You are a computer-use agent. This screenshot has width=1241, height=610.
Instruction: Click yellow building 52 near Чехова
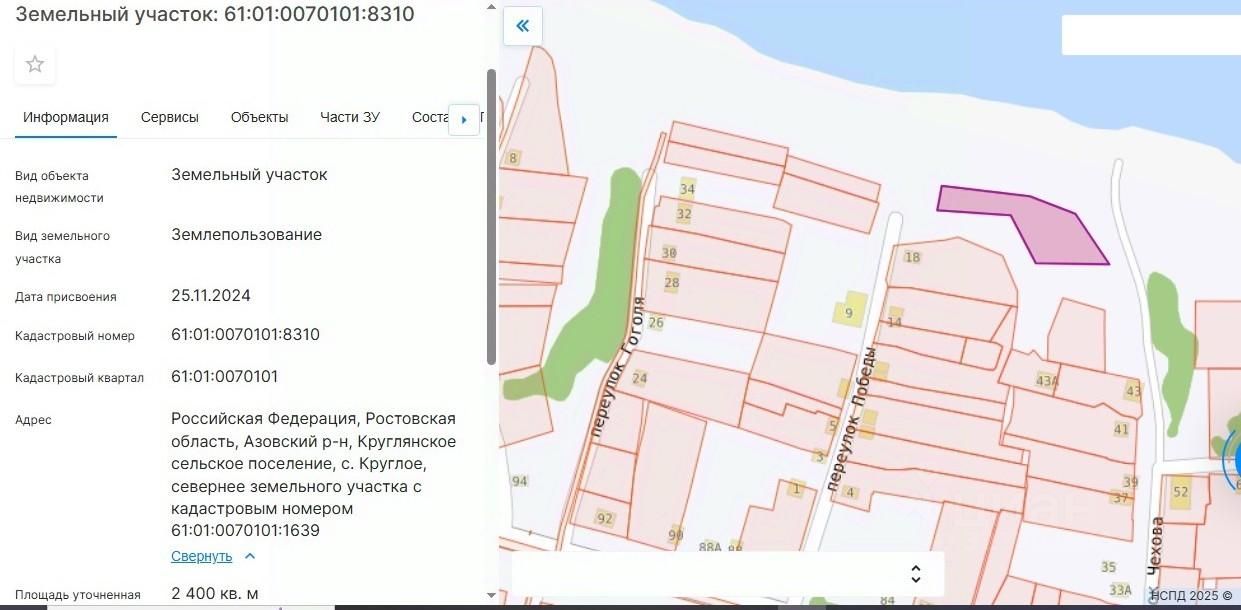coord(1182,491)
